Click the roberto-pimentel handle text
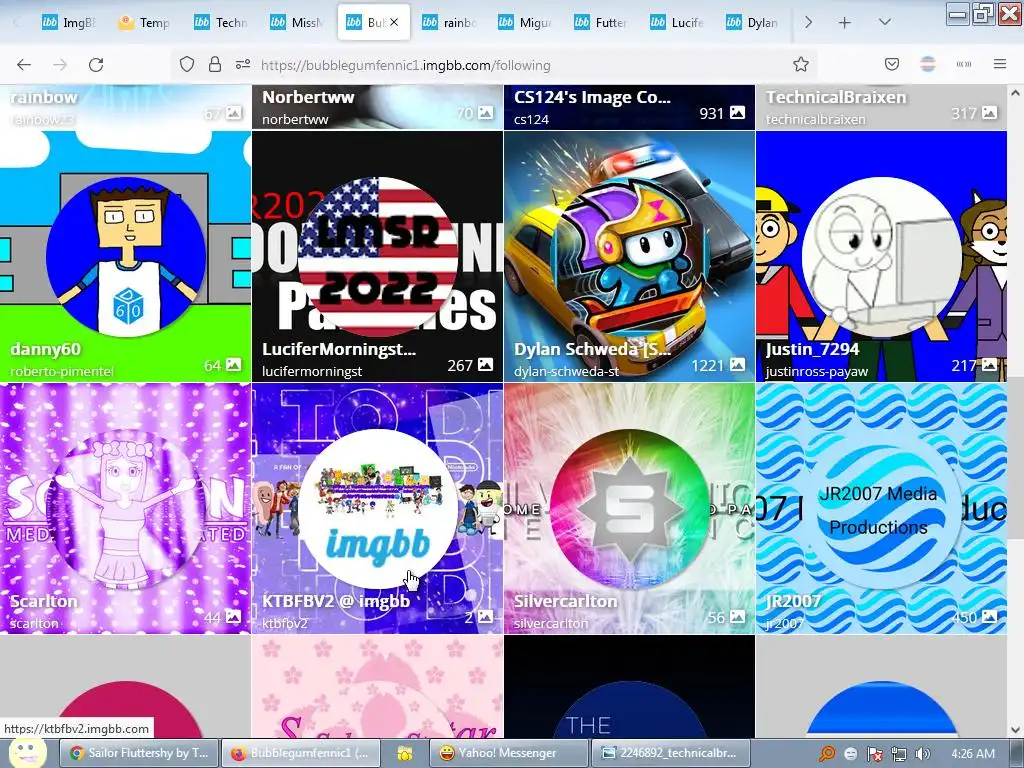Image resolution: width=1024 pixels, height=768 pixels. pos(61,372)
